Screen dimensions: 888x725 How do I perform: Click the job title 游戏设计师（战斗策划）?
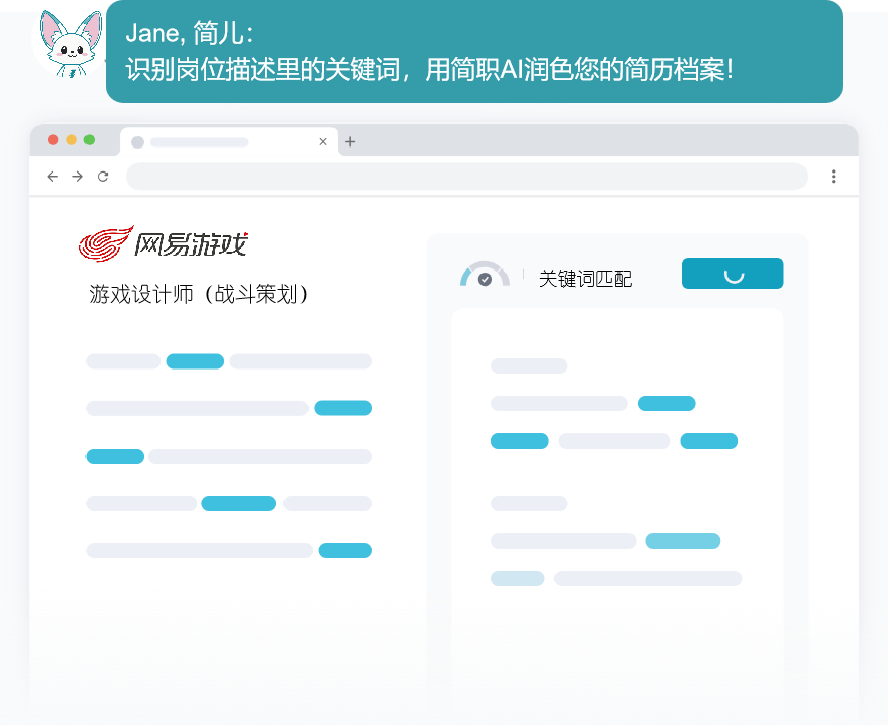[x=199, y=294]
